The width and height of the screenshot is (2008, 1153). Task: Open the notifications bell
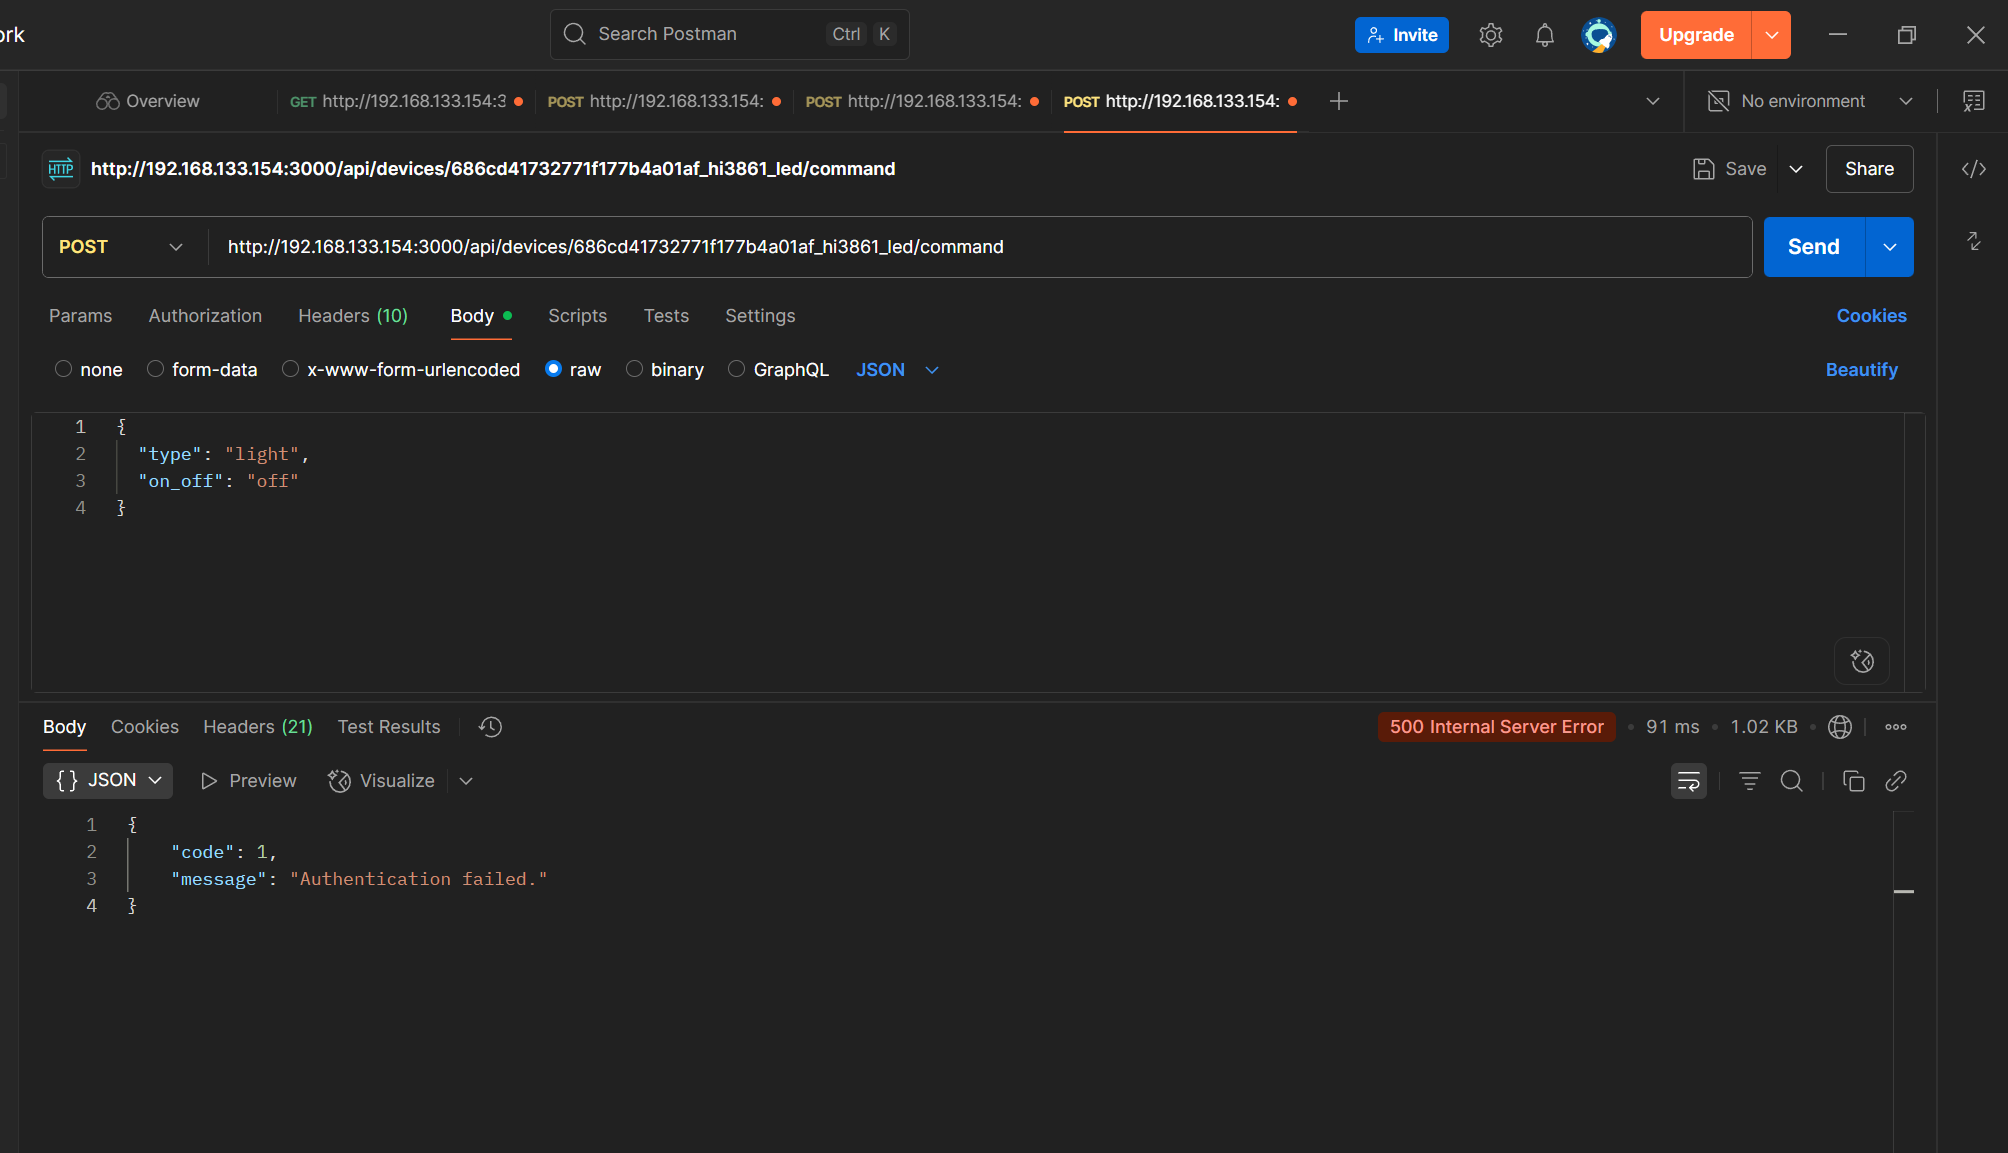coord(1544,35)
